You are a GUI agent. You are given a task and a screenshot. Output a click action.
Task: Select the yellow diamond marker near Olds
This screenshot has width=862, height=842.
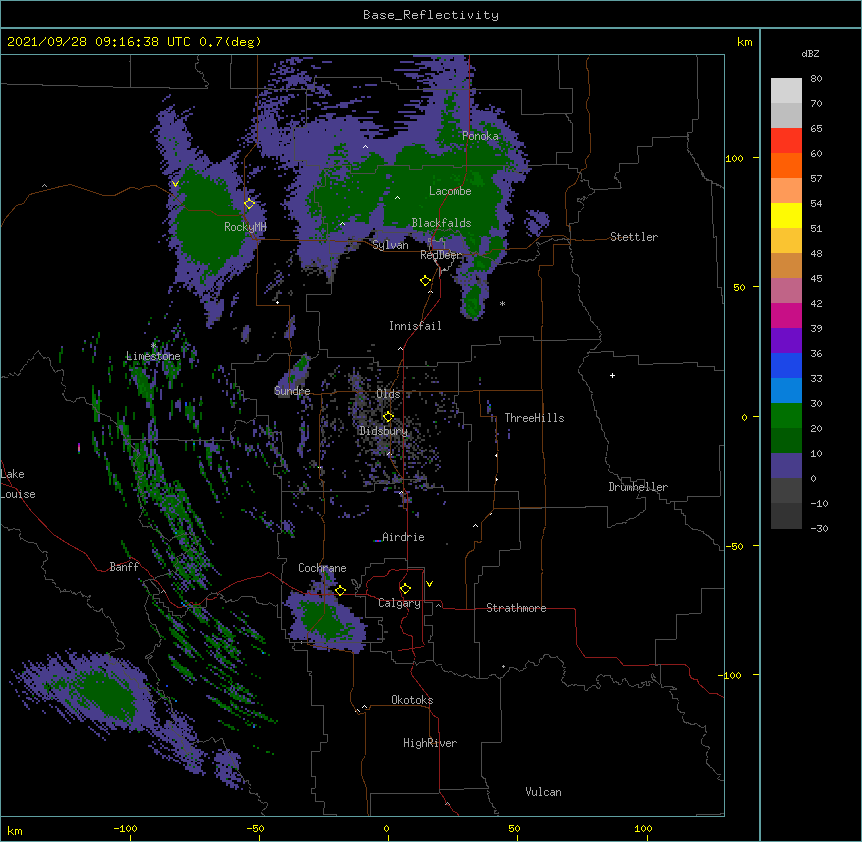388,417
